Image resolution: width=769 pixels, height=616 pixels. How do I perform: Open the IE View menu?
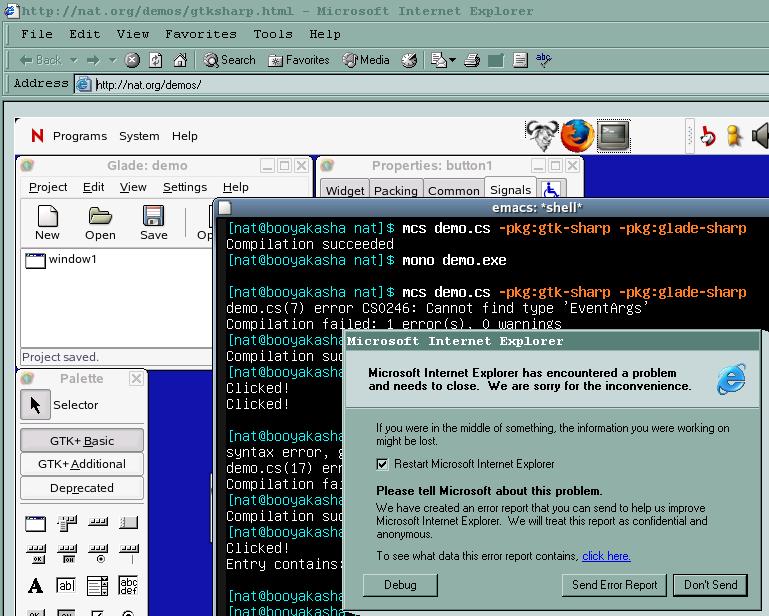pyautogui.click(x=132, y=34)
